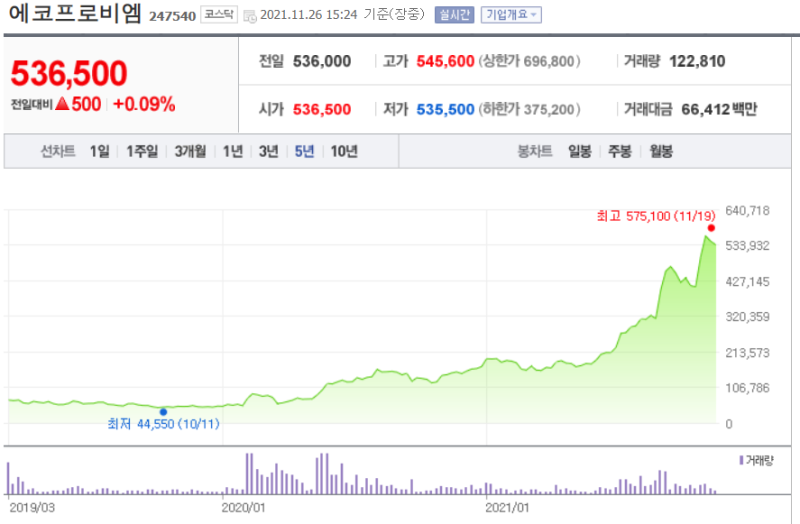Click the 상한가 696,800 text
The image size is (800, 524).
click(529, 61)
